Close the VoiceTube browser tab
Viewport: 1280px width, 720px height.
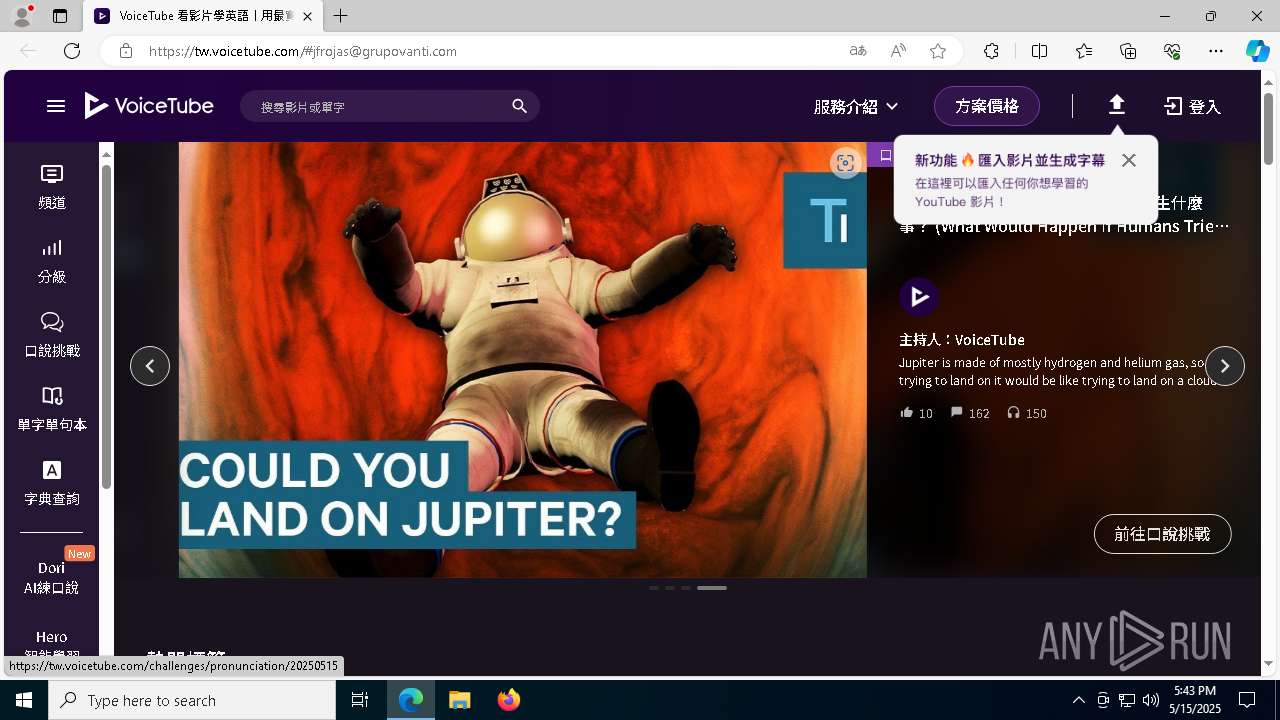coord(307,16)
